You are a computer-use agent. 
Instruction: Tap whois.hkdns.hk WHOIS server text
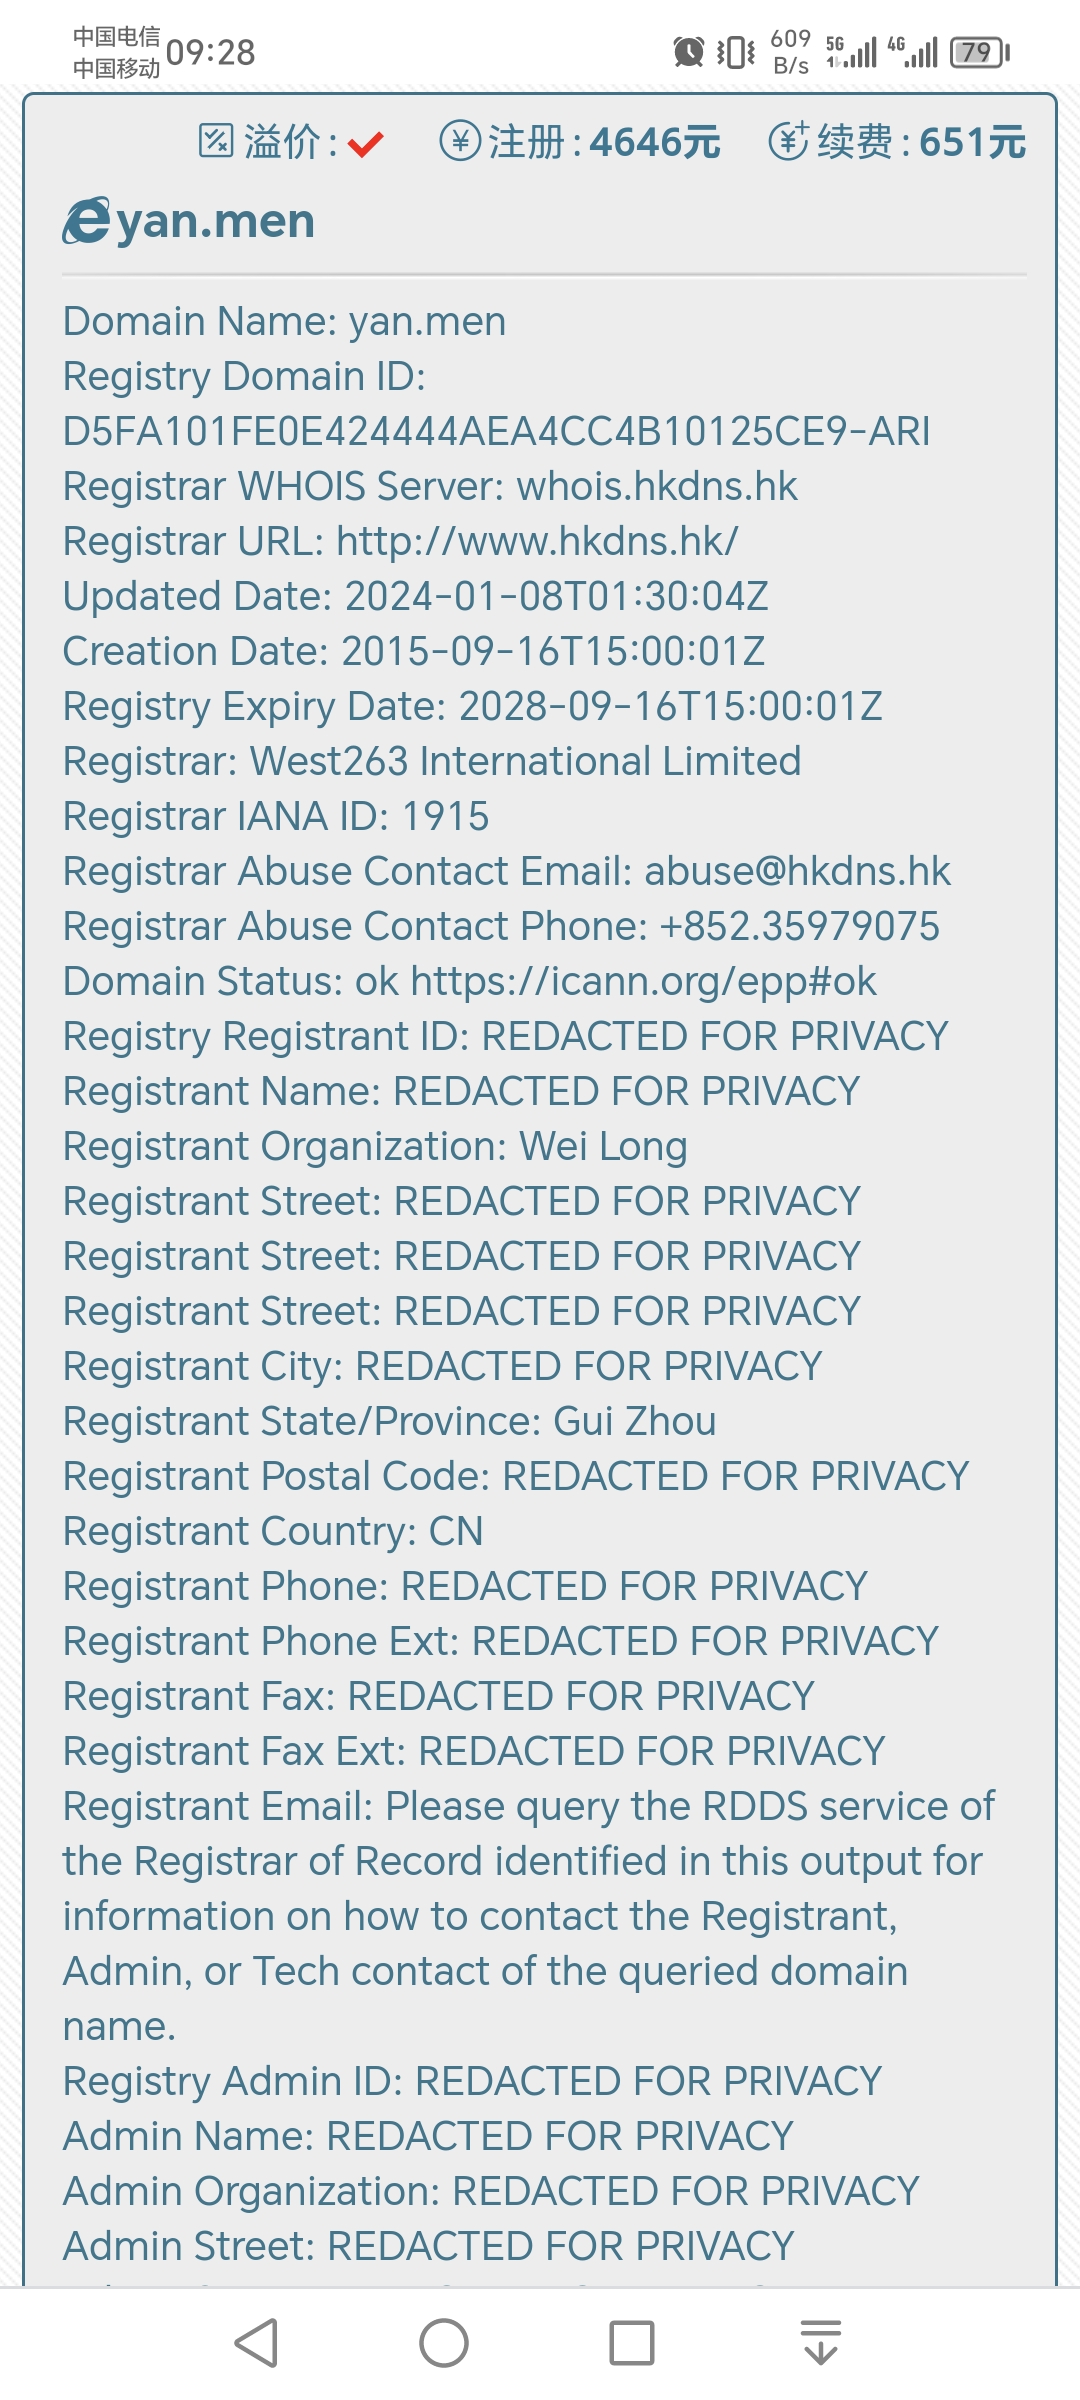[x=657, y=486]
